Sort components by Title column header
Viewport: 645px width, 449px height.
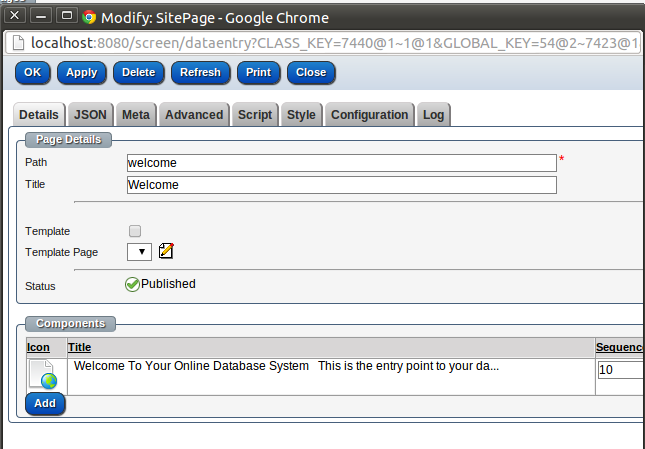point(79,347)
